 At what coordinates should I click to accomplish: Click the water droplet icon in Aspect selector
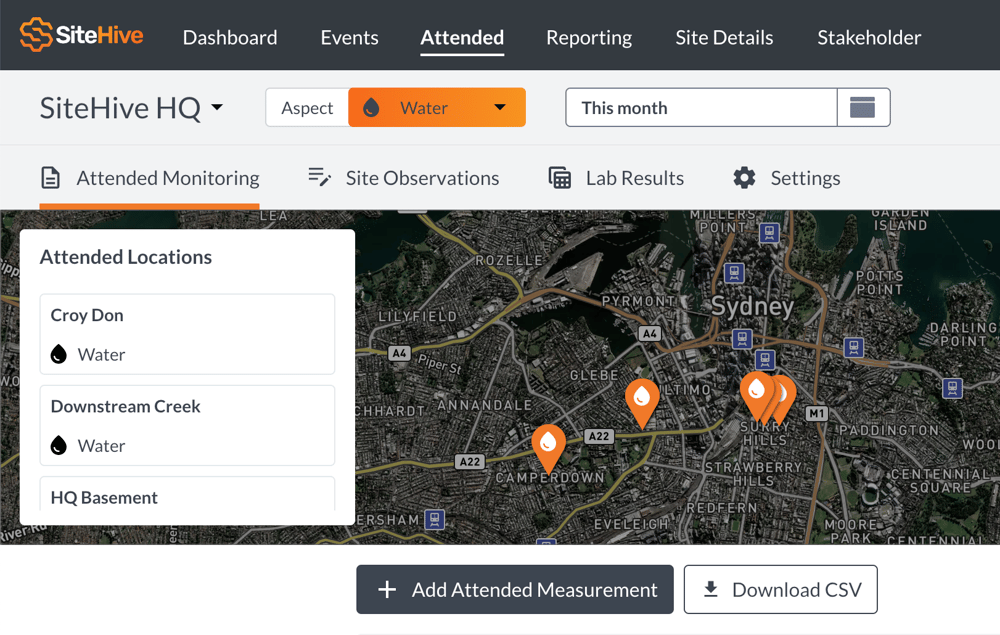(x=371, y=108)
